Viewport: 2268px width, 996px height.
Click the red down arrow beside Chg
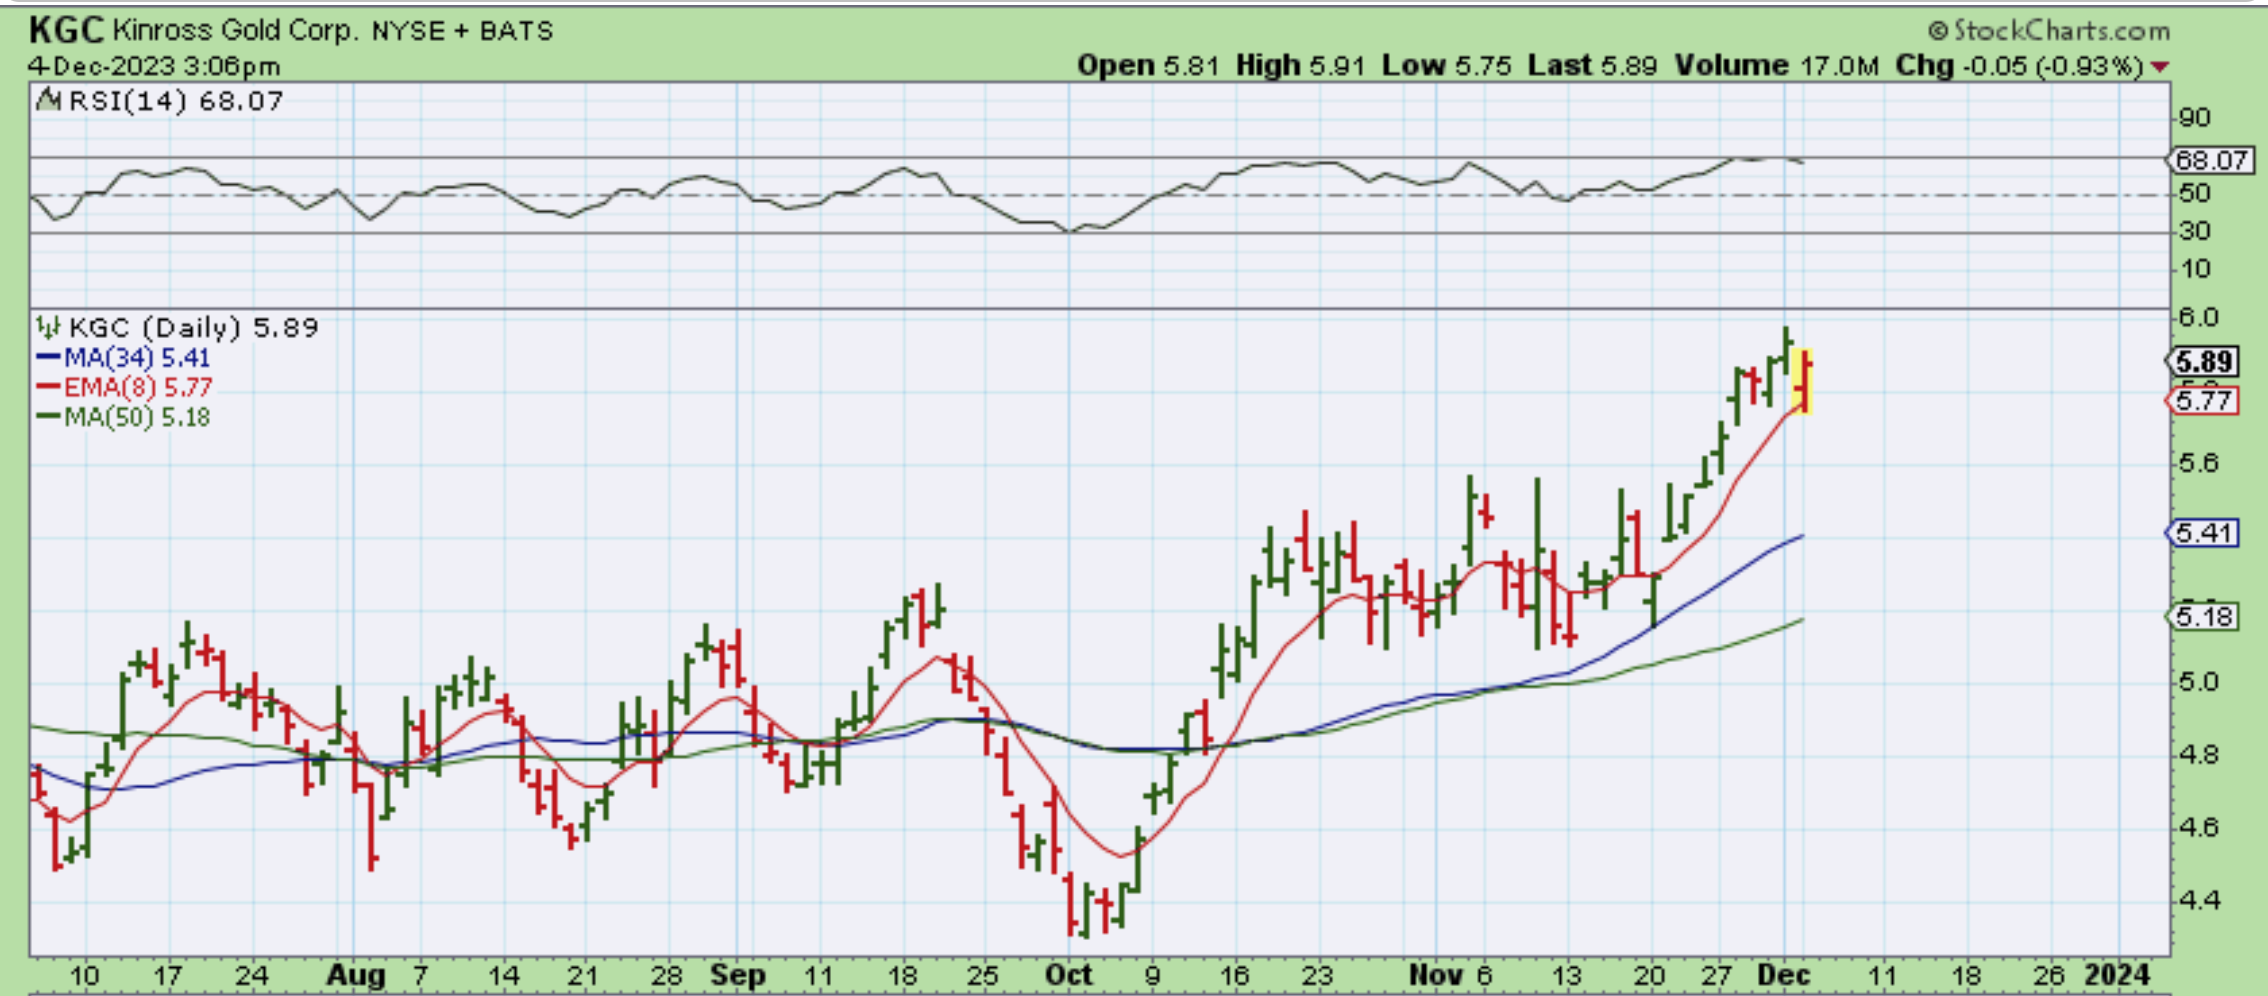pyautogui.click(x=2160, y=67)
